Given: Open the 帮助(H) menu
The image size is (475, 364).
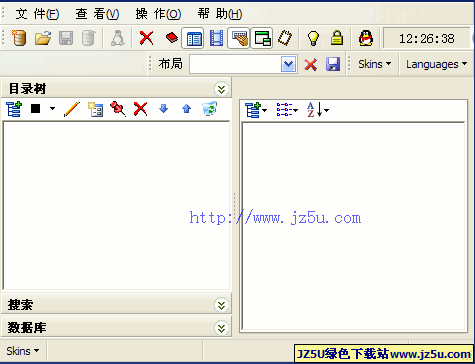Looking at the screenshot, I should click(220, 14).
